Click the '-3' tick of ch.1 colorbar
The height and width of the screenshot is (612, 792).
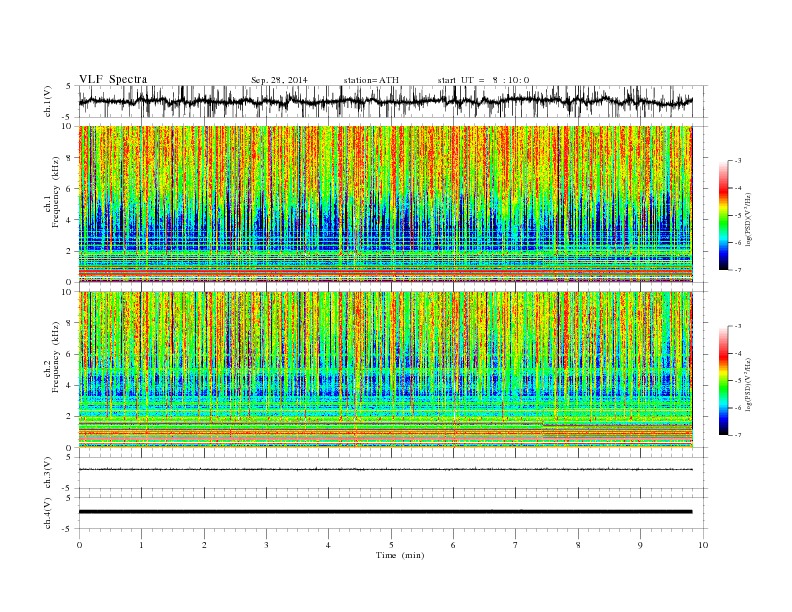[738, 161]
